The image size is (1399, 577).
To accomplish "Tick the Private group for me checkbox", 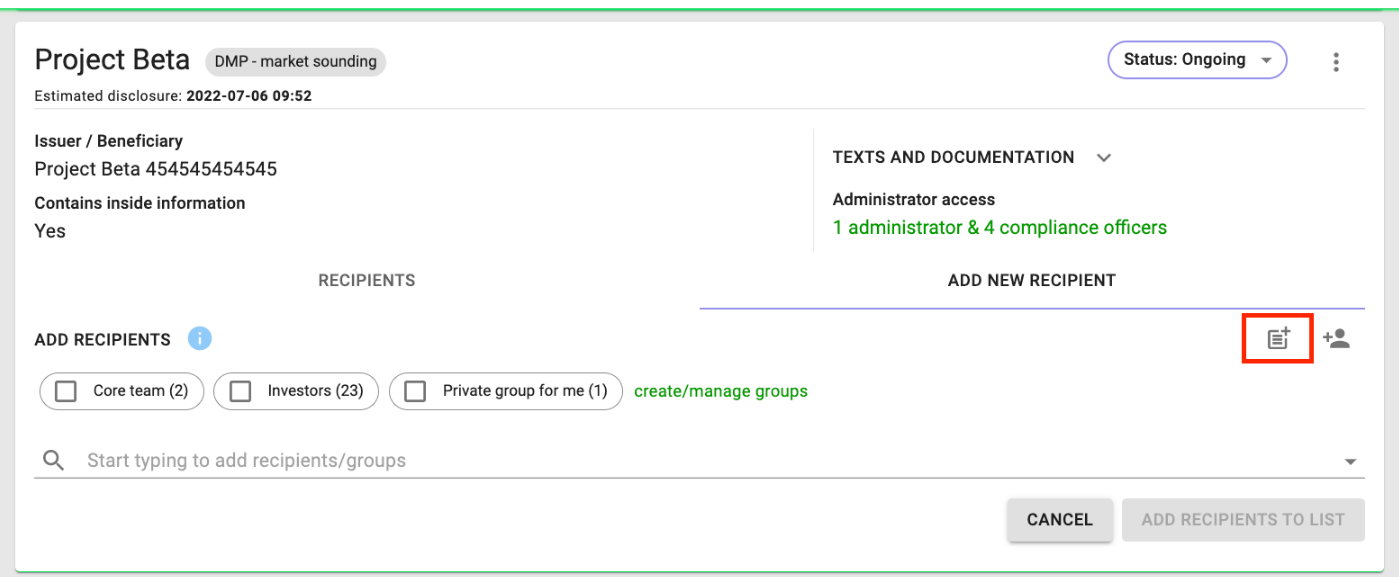I will pos(415,391).
